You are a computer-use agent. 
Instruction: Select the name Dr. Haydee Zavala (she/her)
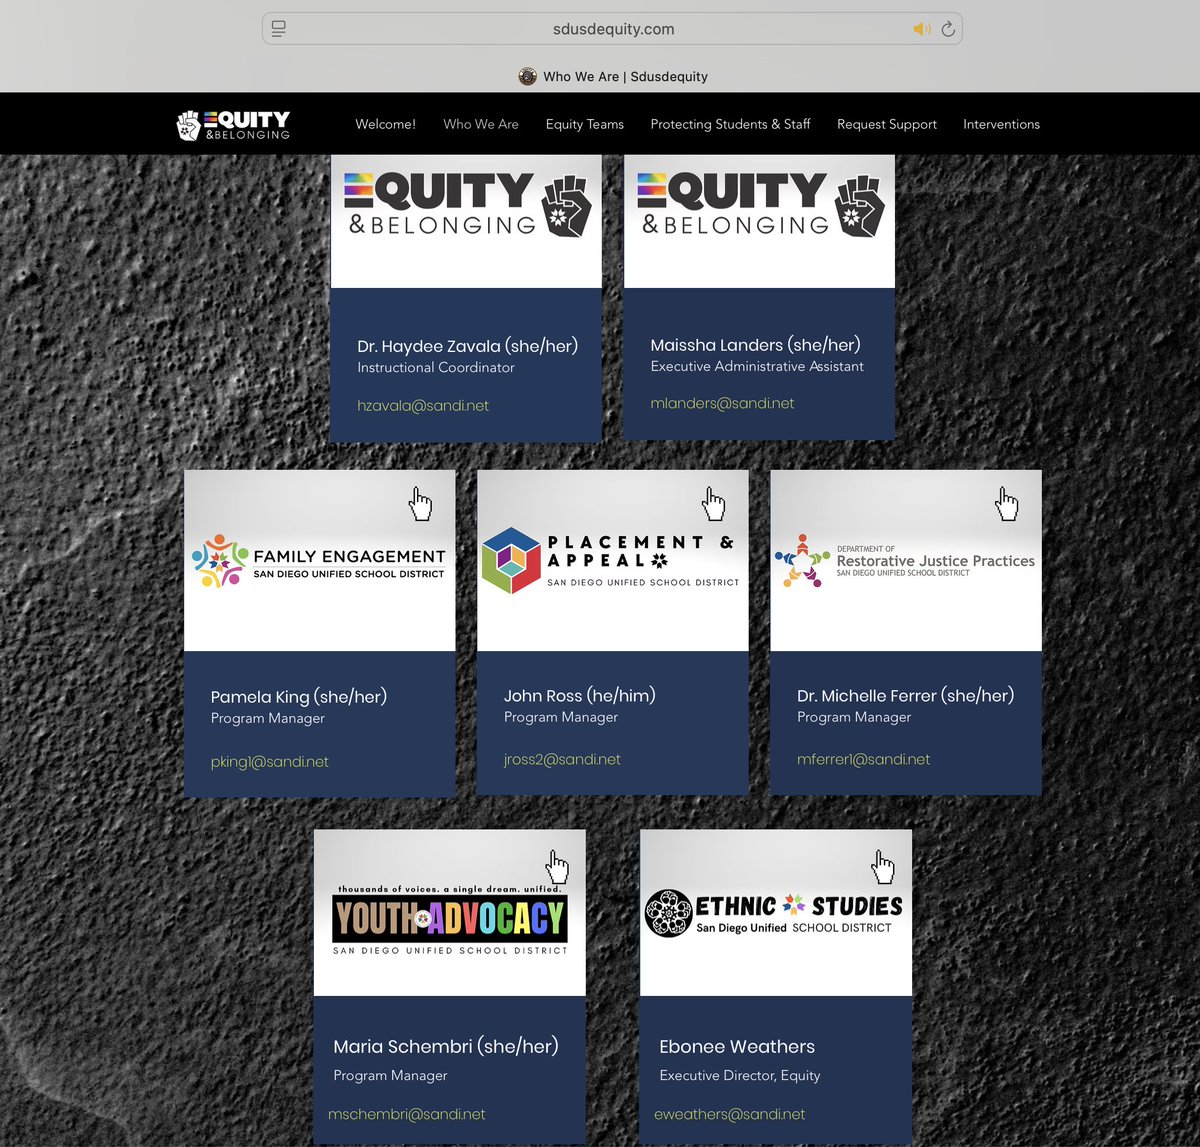tap(468, 346)
